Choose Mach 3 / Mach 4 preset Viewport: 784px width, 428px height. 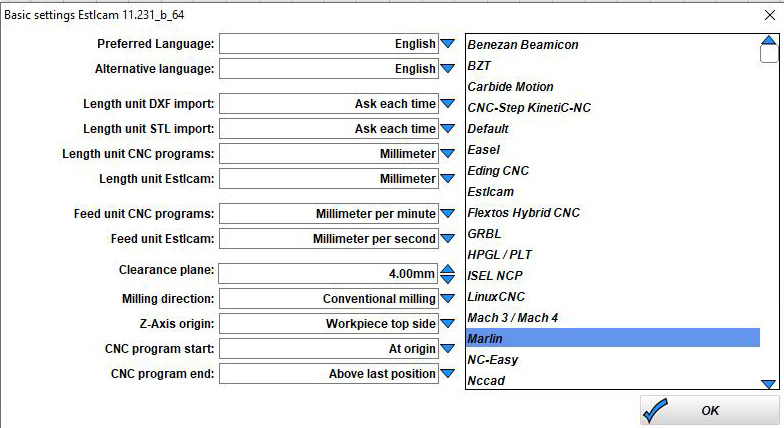613,318
